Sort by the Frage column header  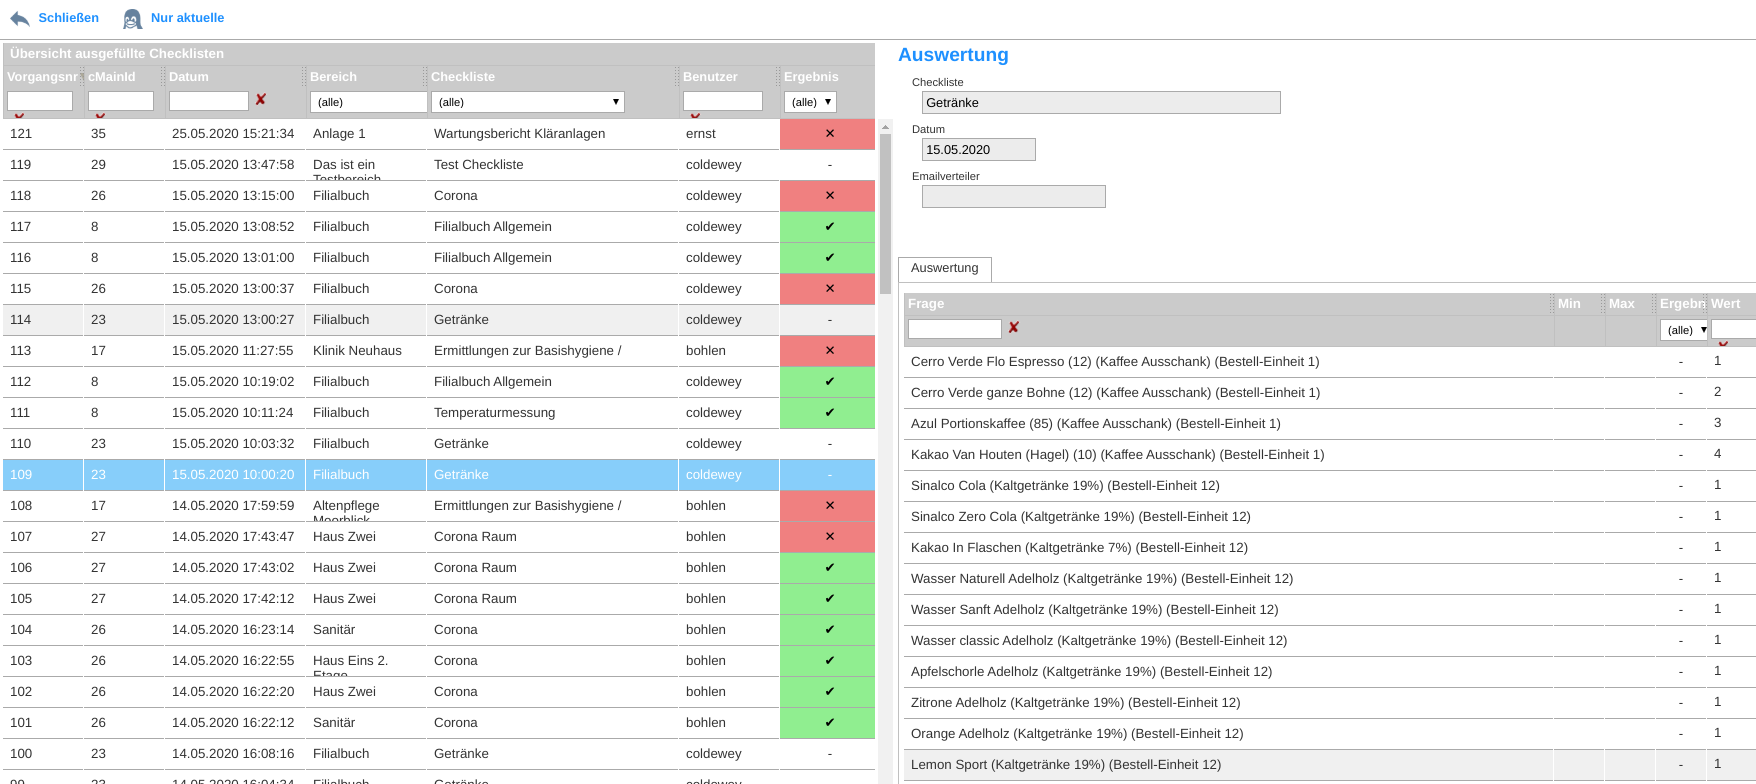pyautogui.click(x=926, y=304)
